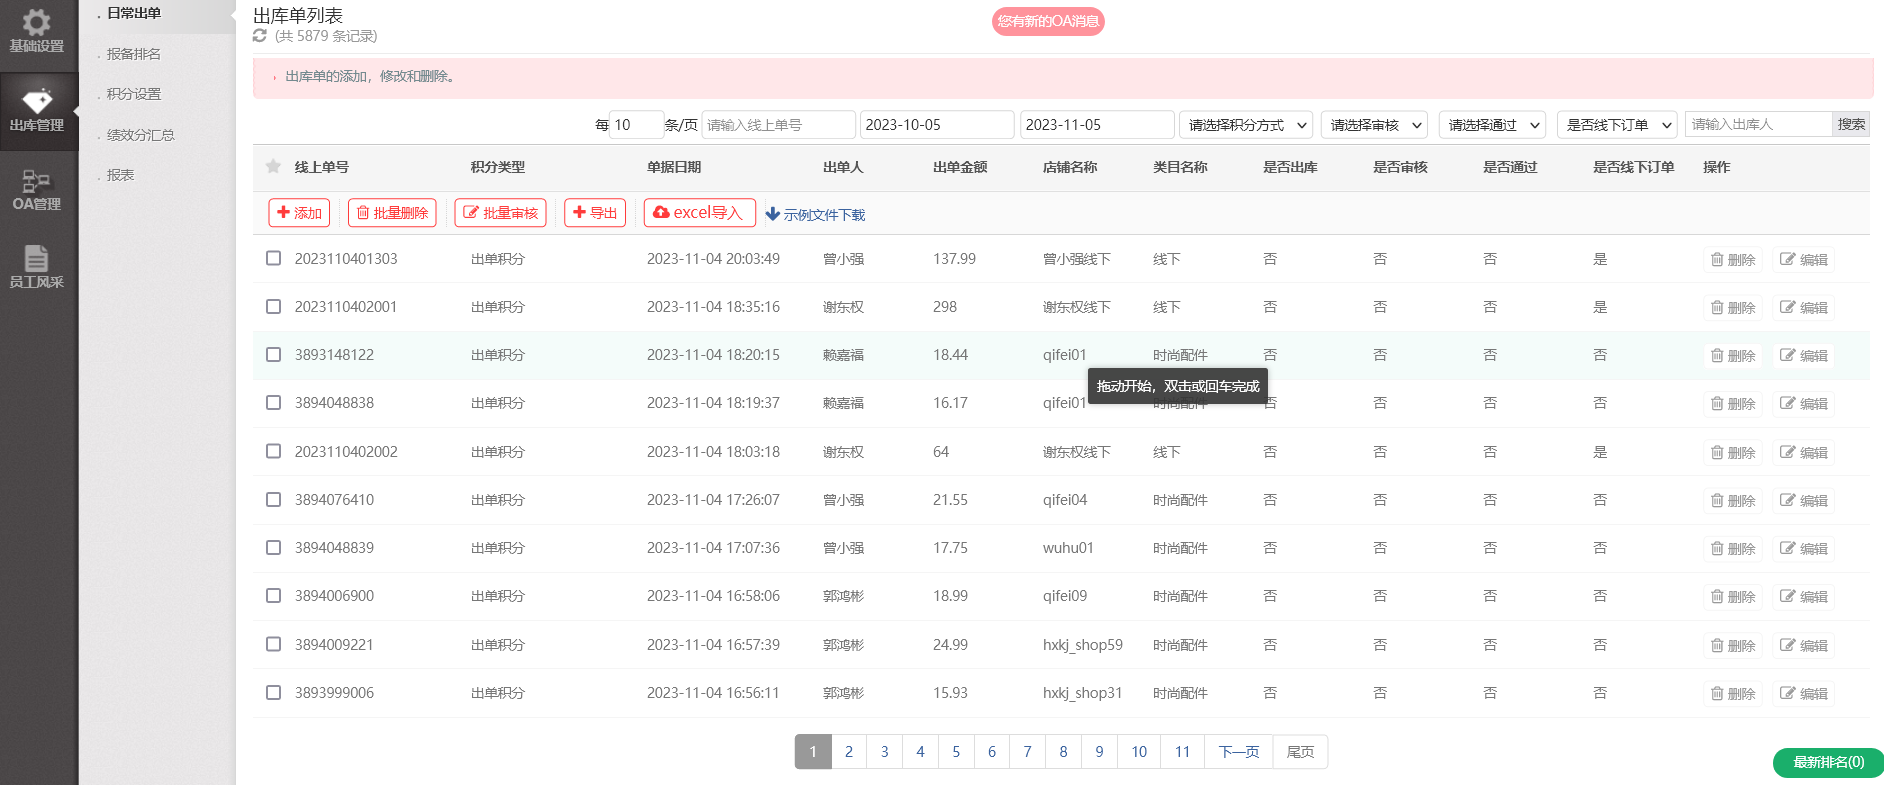The width and height of the screenshot is (1884, 785).
Task: Open OA管理 sidebar icon
Action: point(37,180)
